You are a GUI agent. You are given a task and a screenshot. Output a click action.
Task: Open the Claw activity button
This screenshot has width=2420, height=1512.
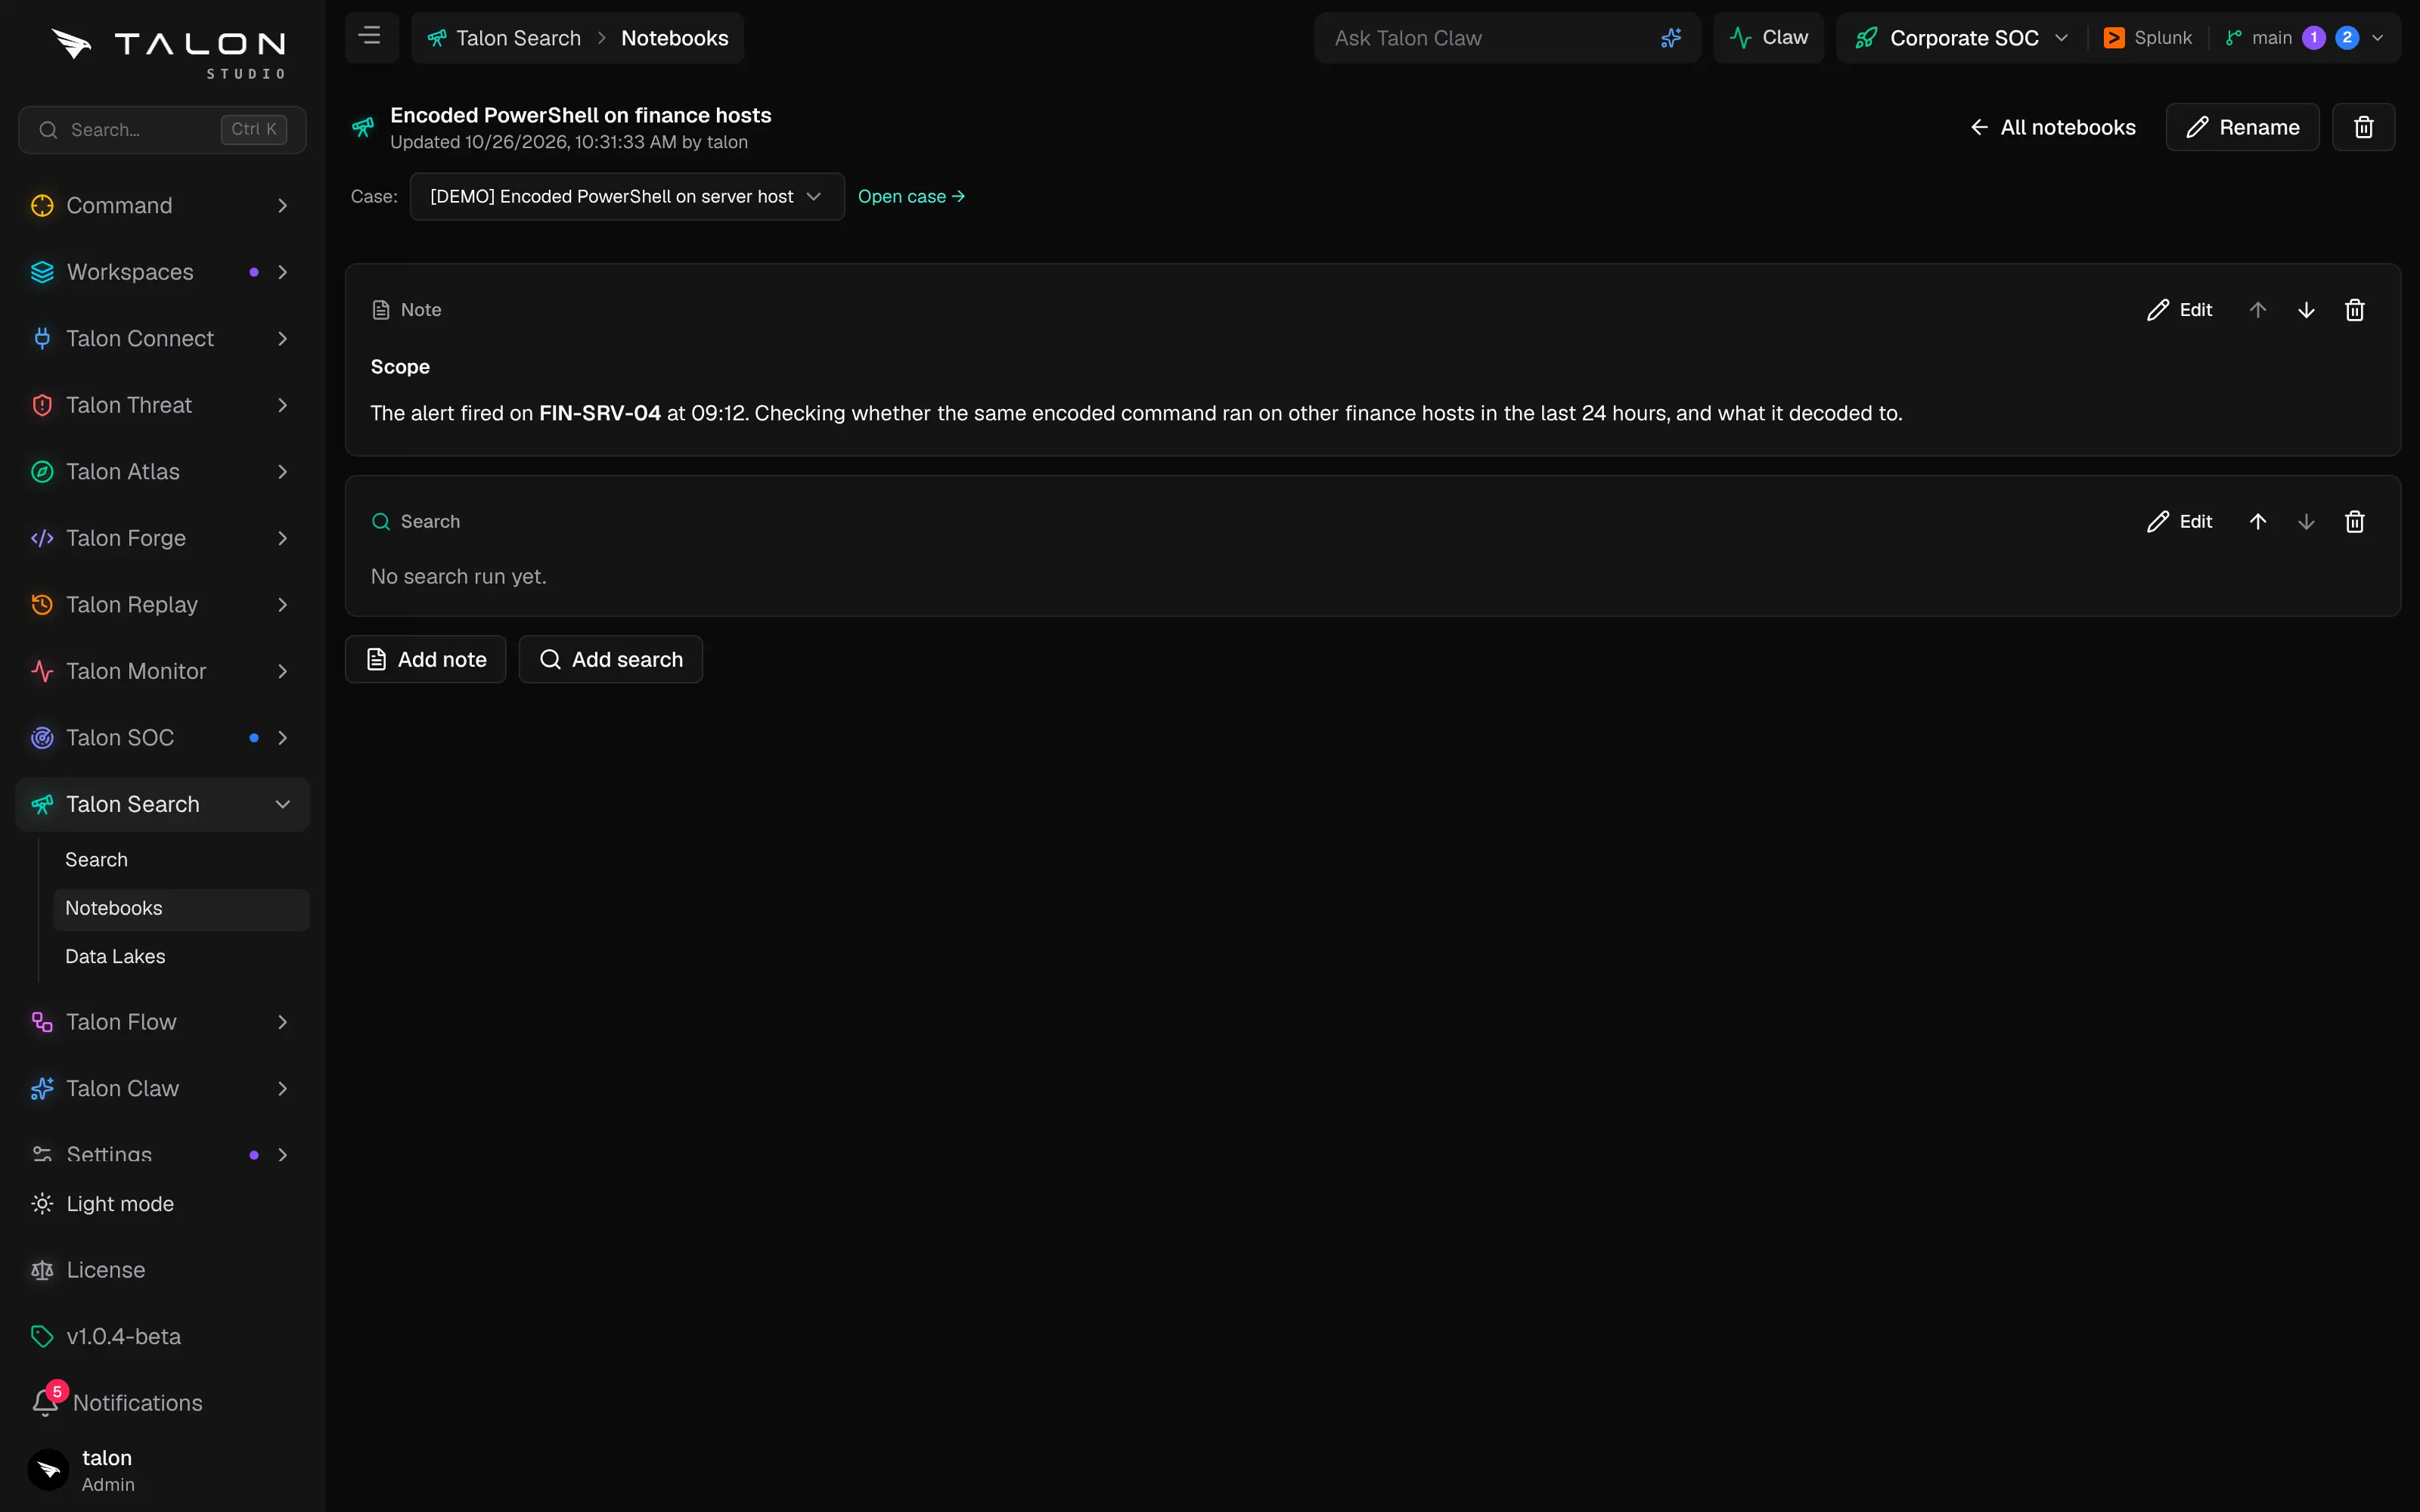click(1768, 38)
